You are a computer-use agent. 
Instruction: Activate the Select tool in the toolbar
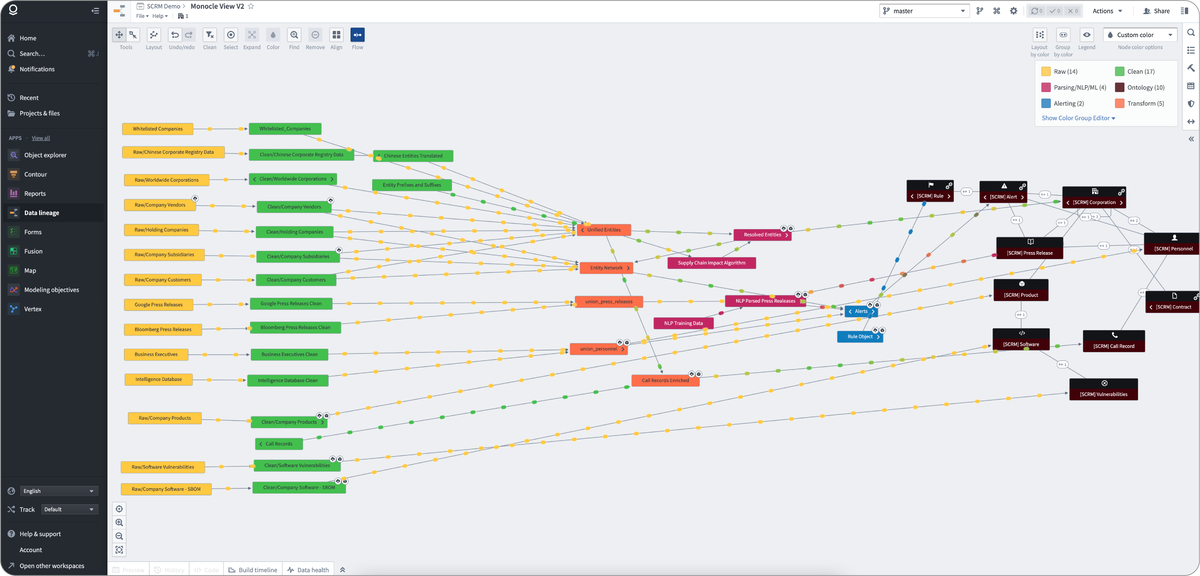[231, 35]
